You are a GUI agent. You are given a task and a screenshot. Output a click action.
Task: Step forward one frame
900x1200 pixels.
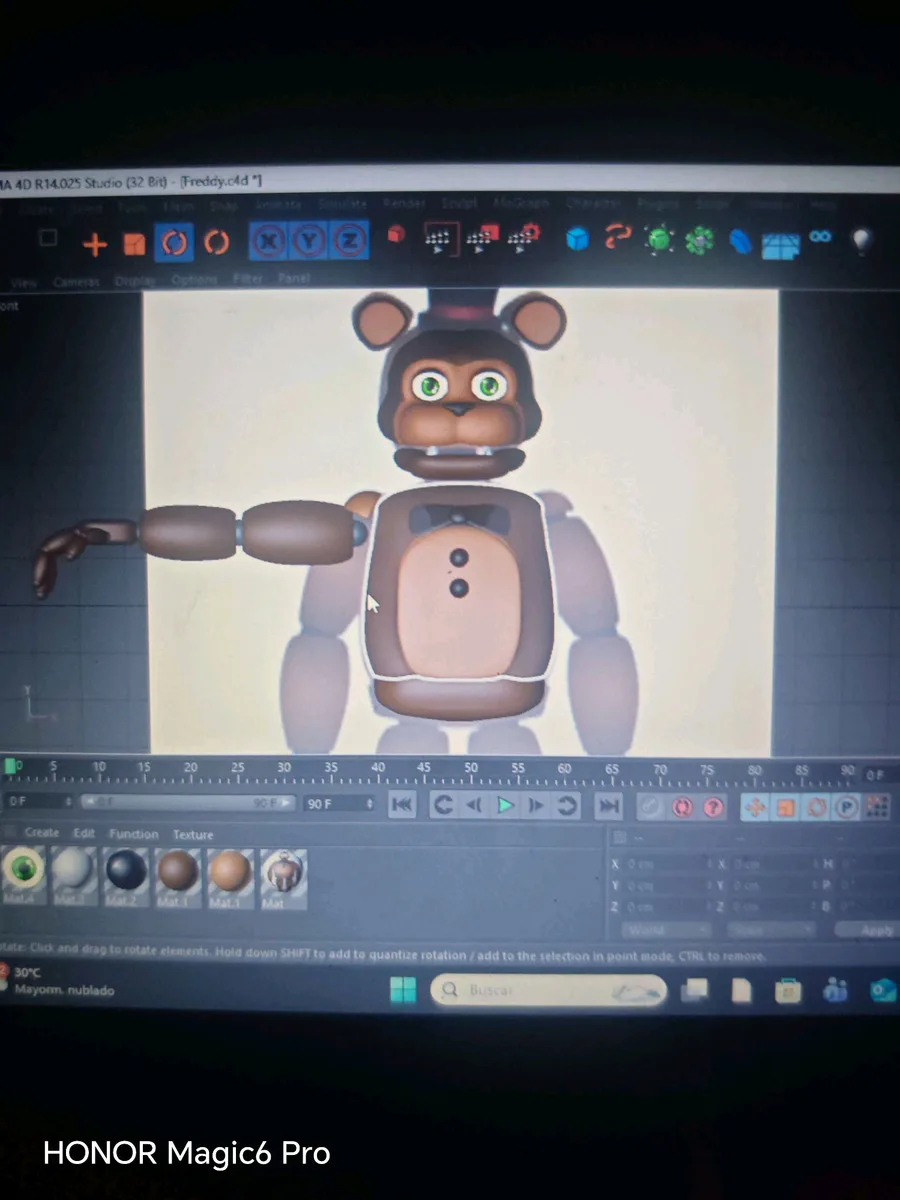pyautogui.click(x=536, y=805)
